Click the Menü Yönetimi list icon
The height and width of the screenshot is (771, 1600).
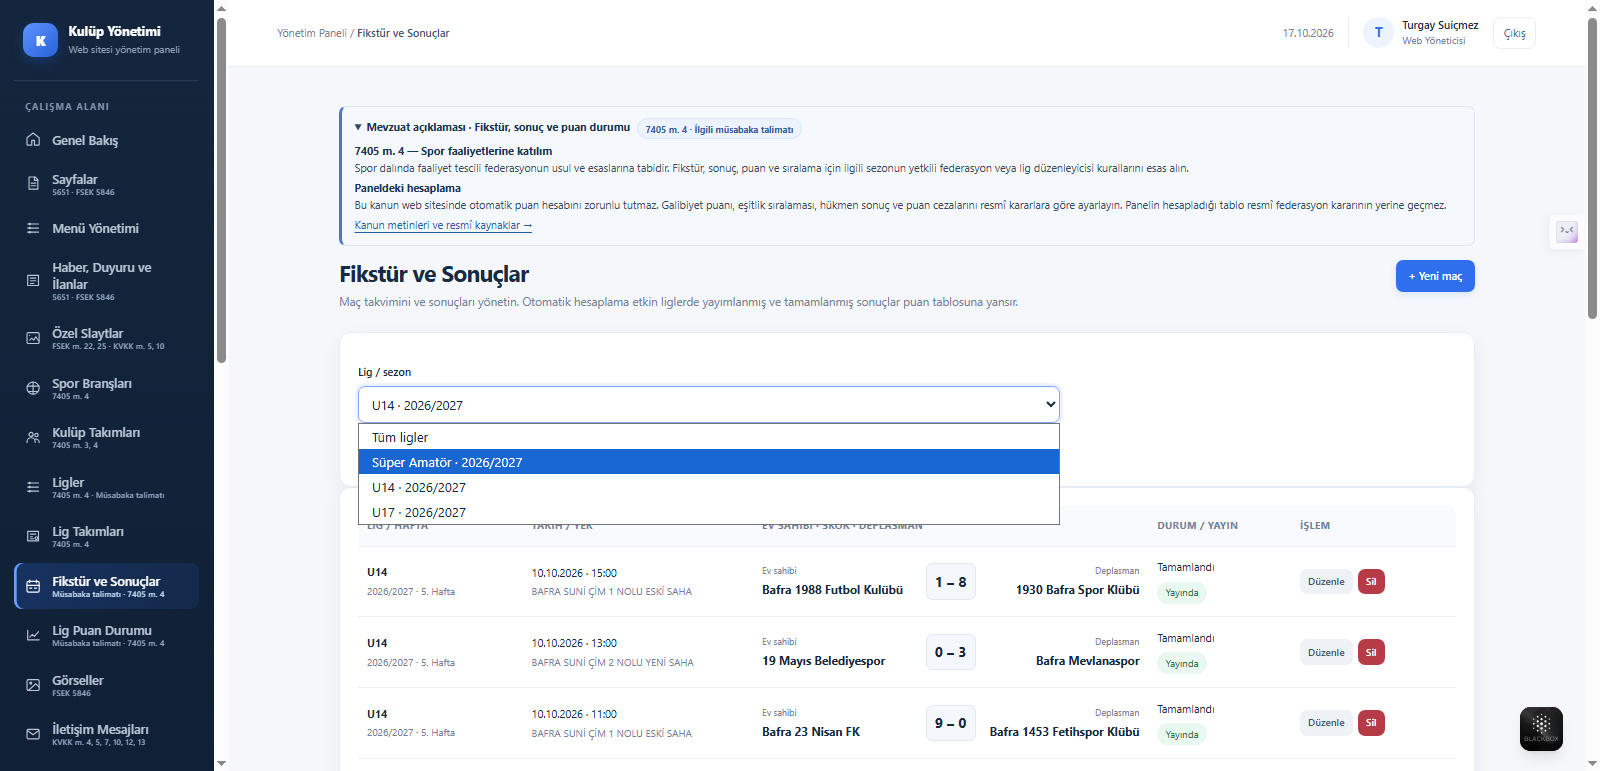(x=33, y=228)
